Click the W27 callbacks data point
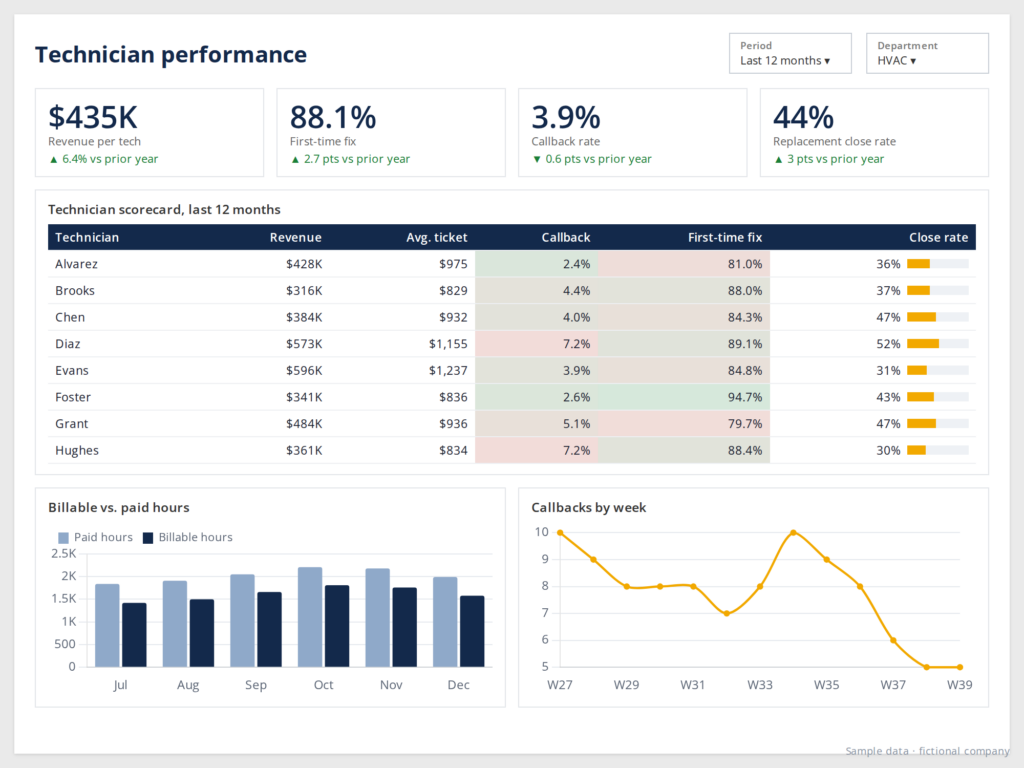 tap(560, 533)
